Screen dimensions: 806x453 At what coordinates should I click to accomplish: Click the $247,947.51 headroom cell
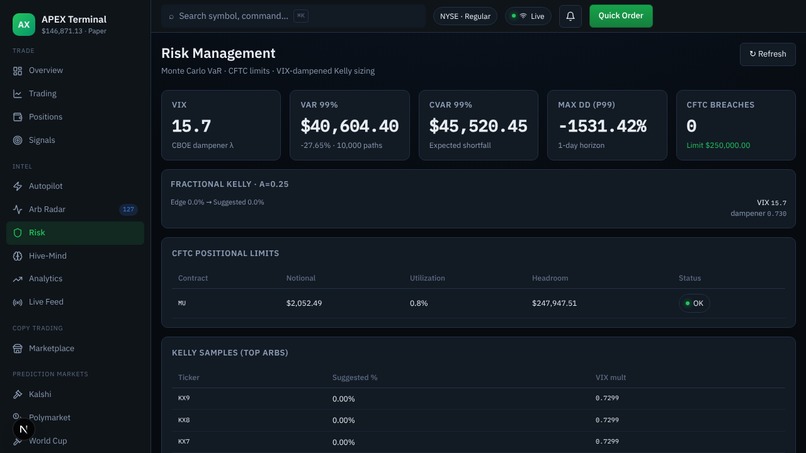pos(554,303)
